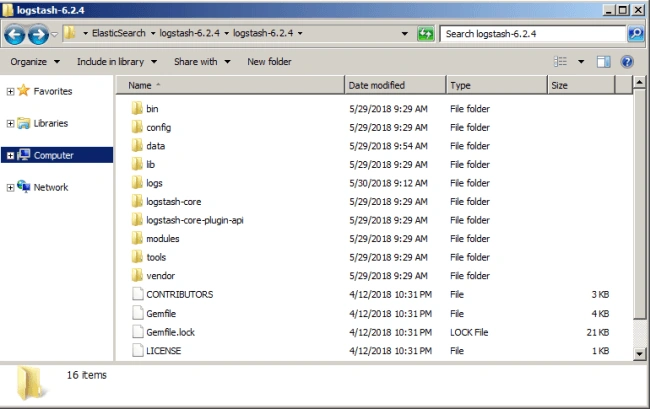Image resolution: width=650 pixels, height=409 pixels.
Task: Open the address bar history dropdown
Action: pyautogui.click(x=405, y=34)
